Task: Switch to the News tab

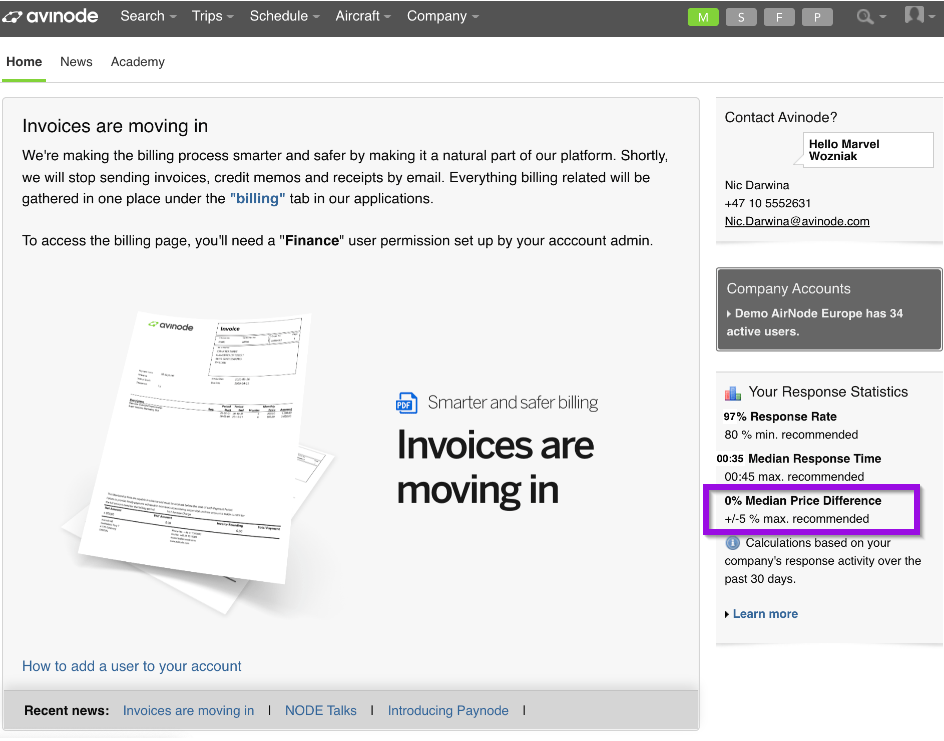Action: (76, 62)
